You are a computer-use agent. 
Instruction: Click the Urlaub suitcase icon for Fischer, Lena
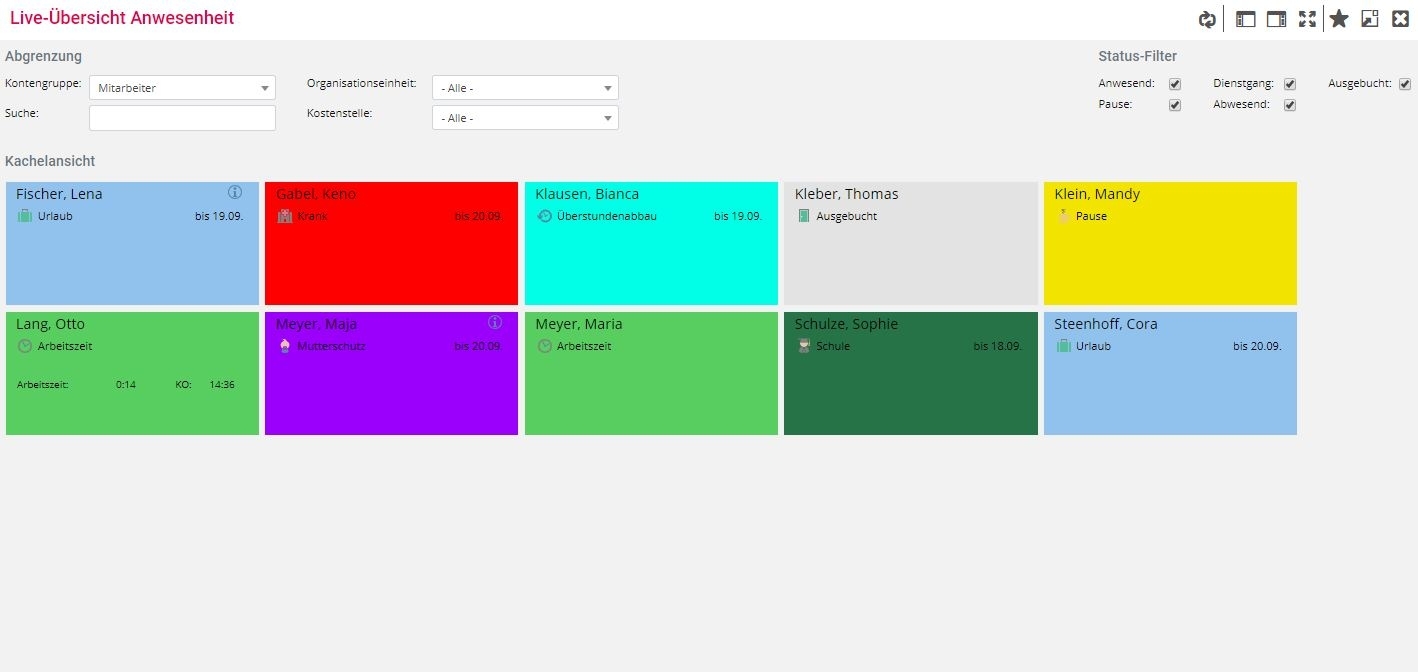(x=25, y=216)
